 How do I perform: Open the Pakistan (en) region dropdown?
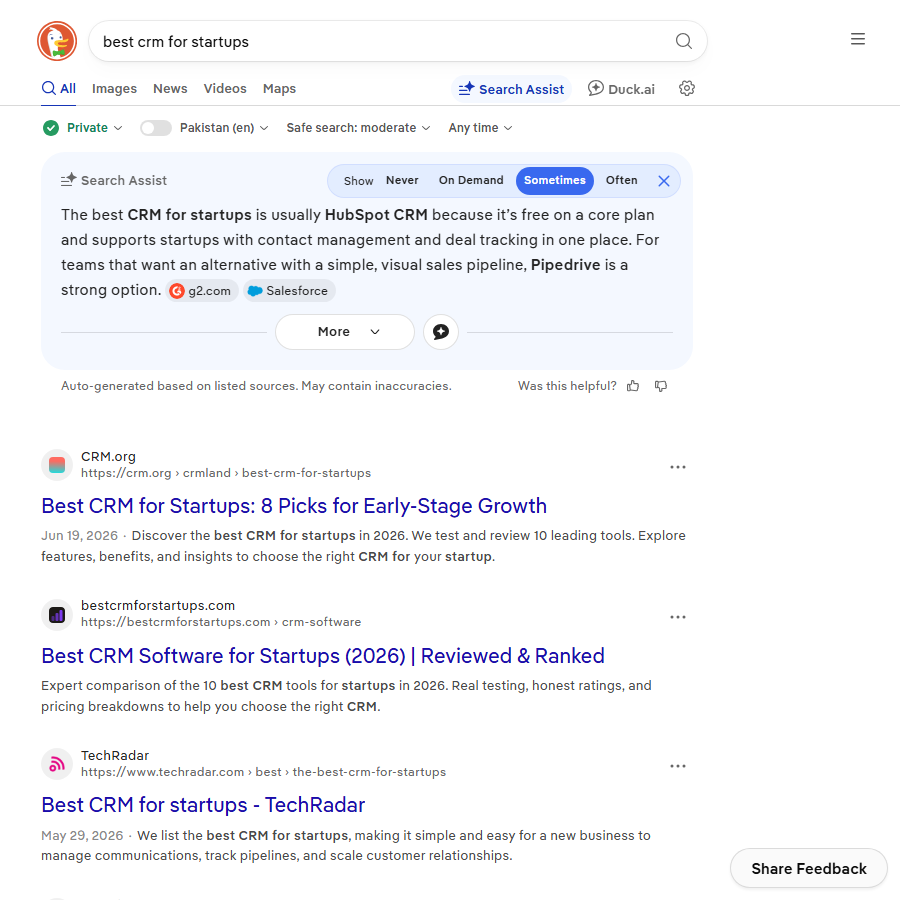[224, 128]
